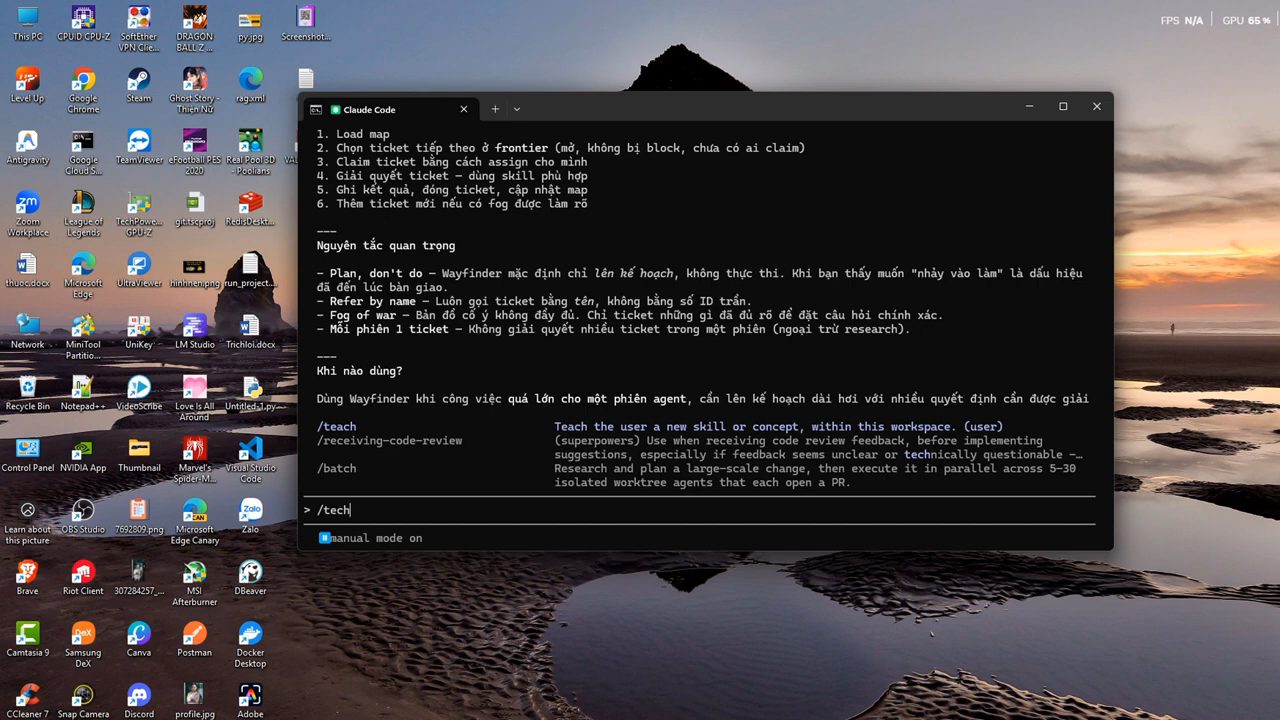1280x720 pixels.
Task: Select the UniKey desktop icon
Action: (x=139, y=332)
